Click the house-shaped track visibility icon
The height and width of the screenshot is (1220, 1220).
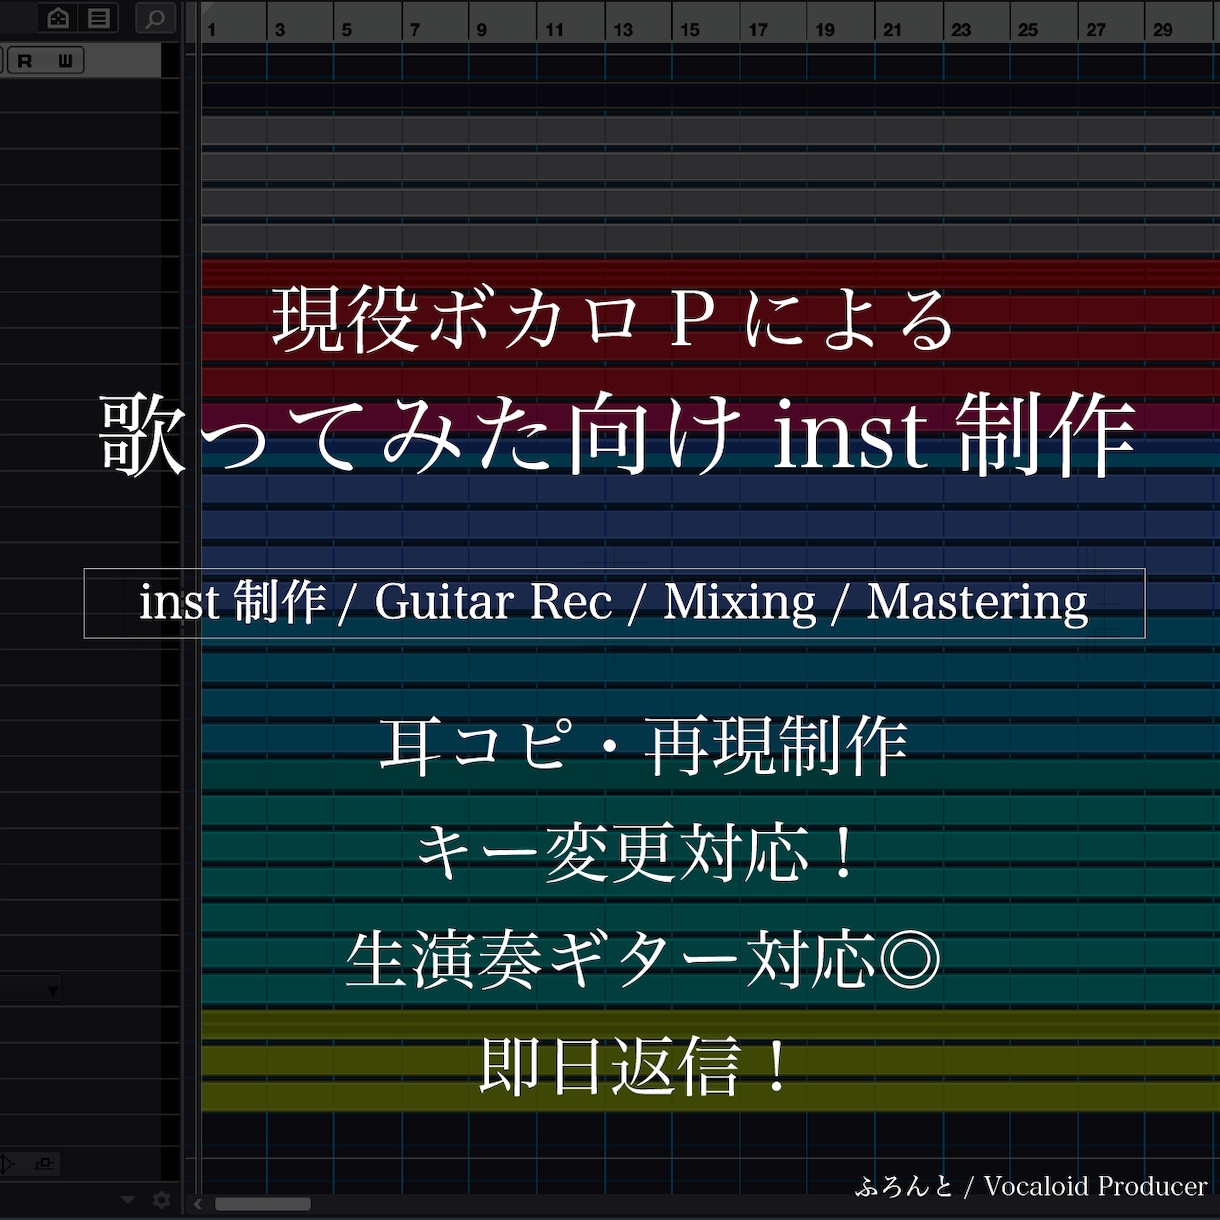[58, 17]
